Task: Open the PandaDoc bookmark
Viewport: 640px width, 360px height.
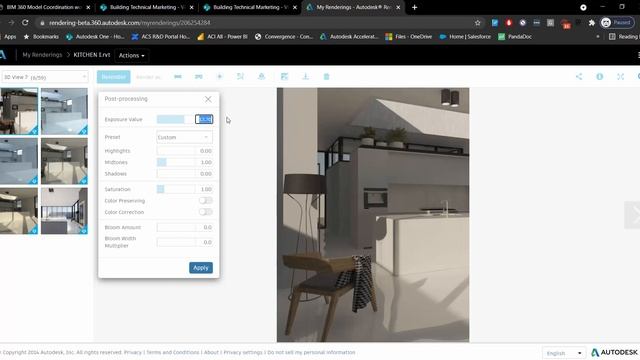Action: pos(515,37)
